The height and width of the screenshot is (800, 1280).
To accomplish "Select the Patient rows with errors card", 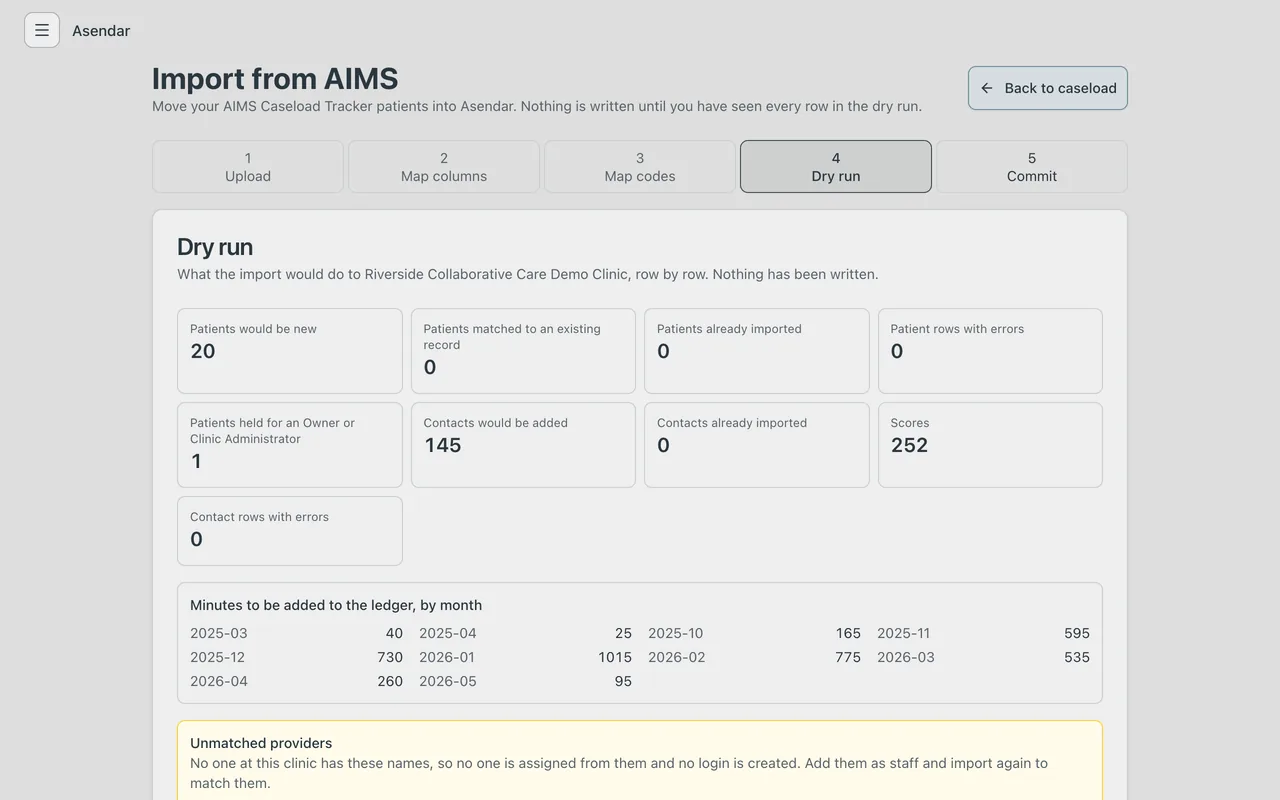I will (x=990, y=351).
